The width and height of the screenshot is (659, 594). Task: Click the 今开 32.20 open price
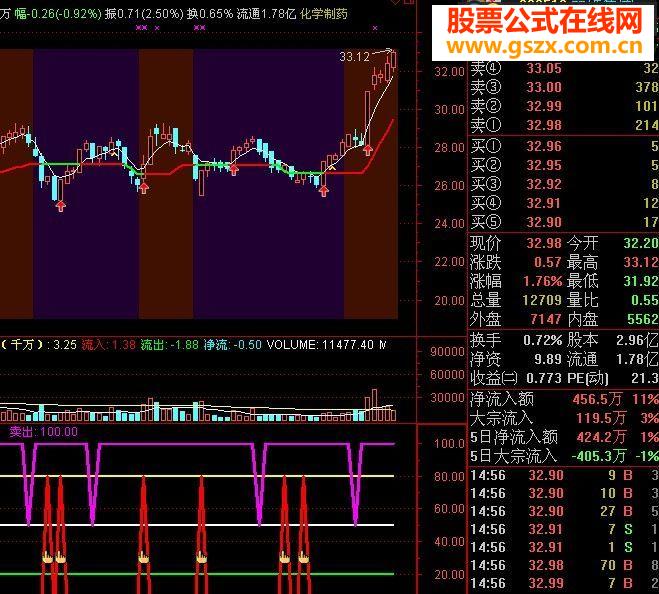[641, 243]
